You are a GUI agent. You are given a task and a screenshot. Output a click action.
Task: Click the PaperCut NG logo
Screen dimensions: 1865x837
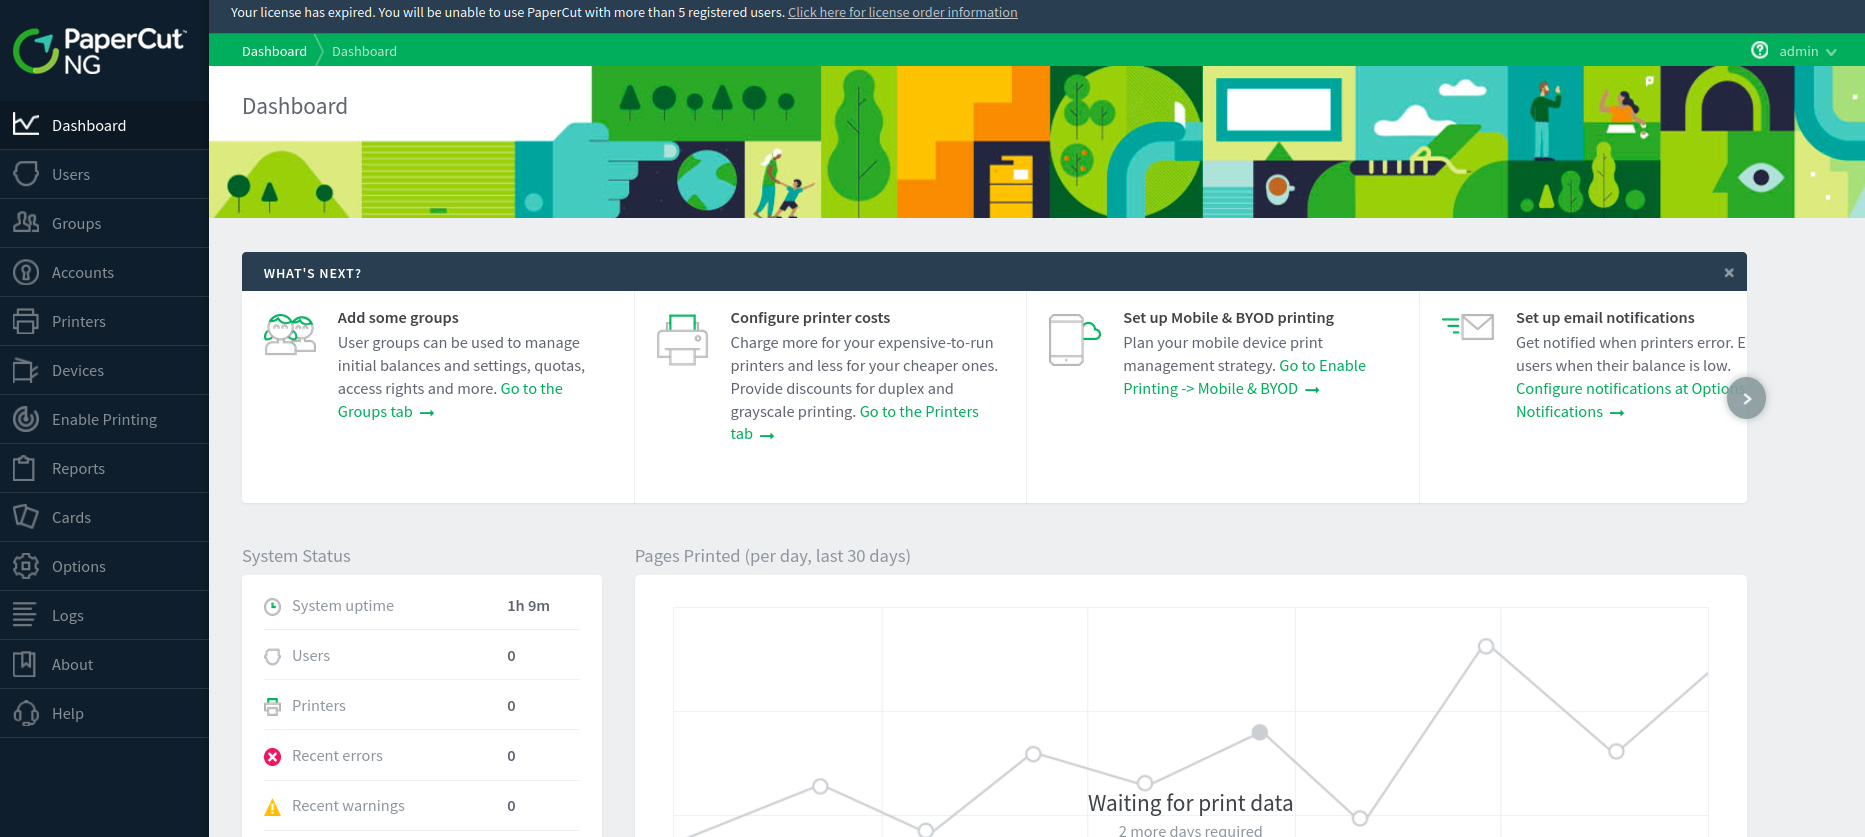click(x=99, y=51)
